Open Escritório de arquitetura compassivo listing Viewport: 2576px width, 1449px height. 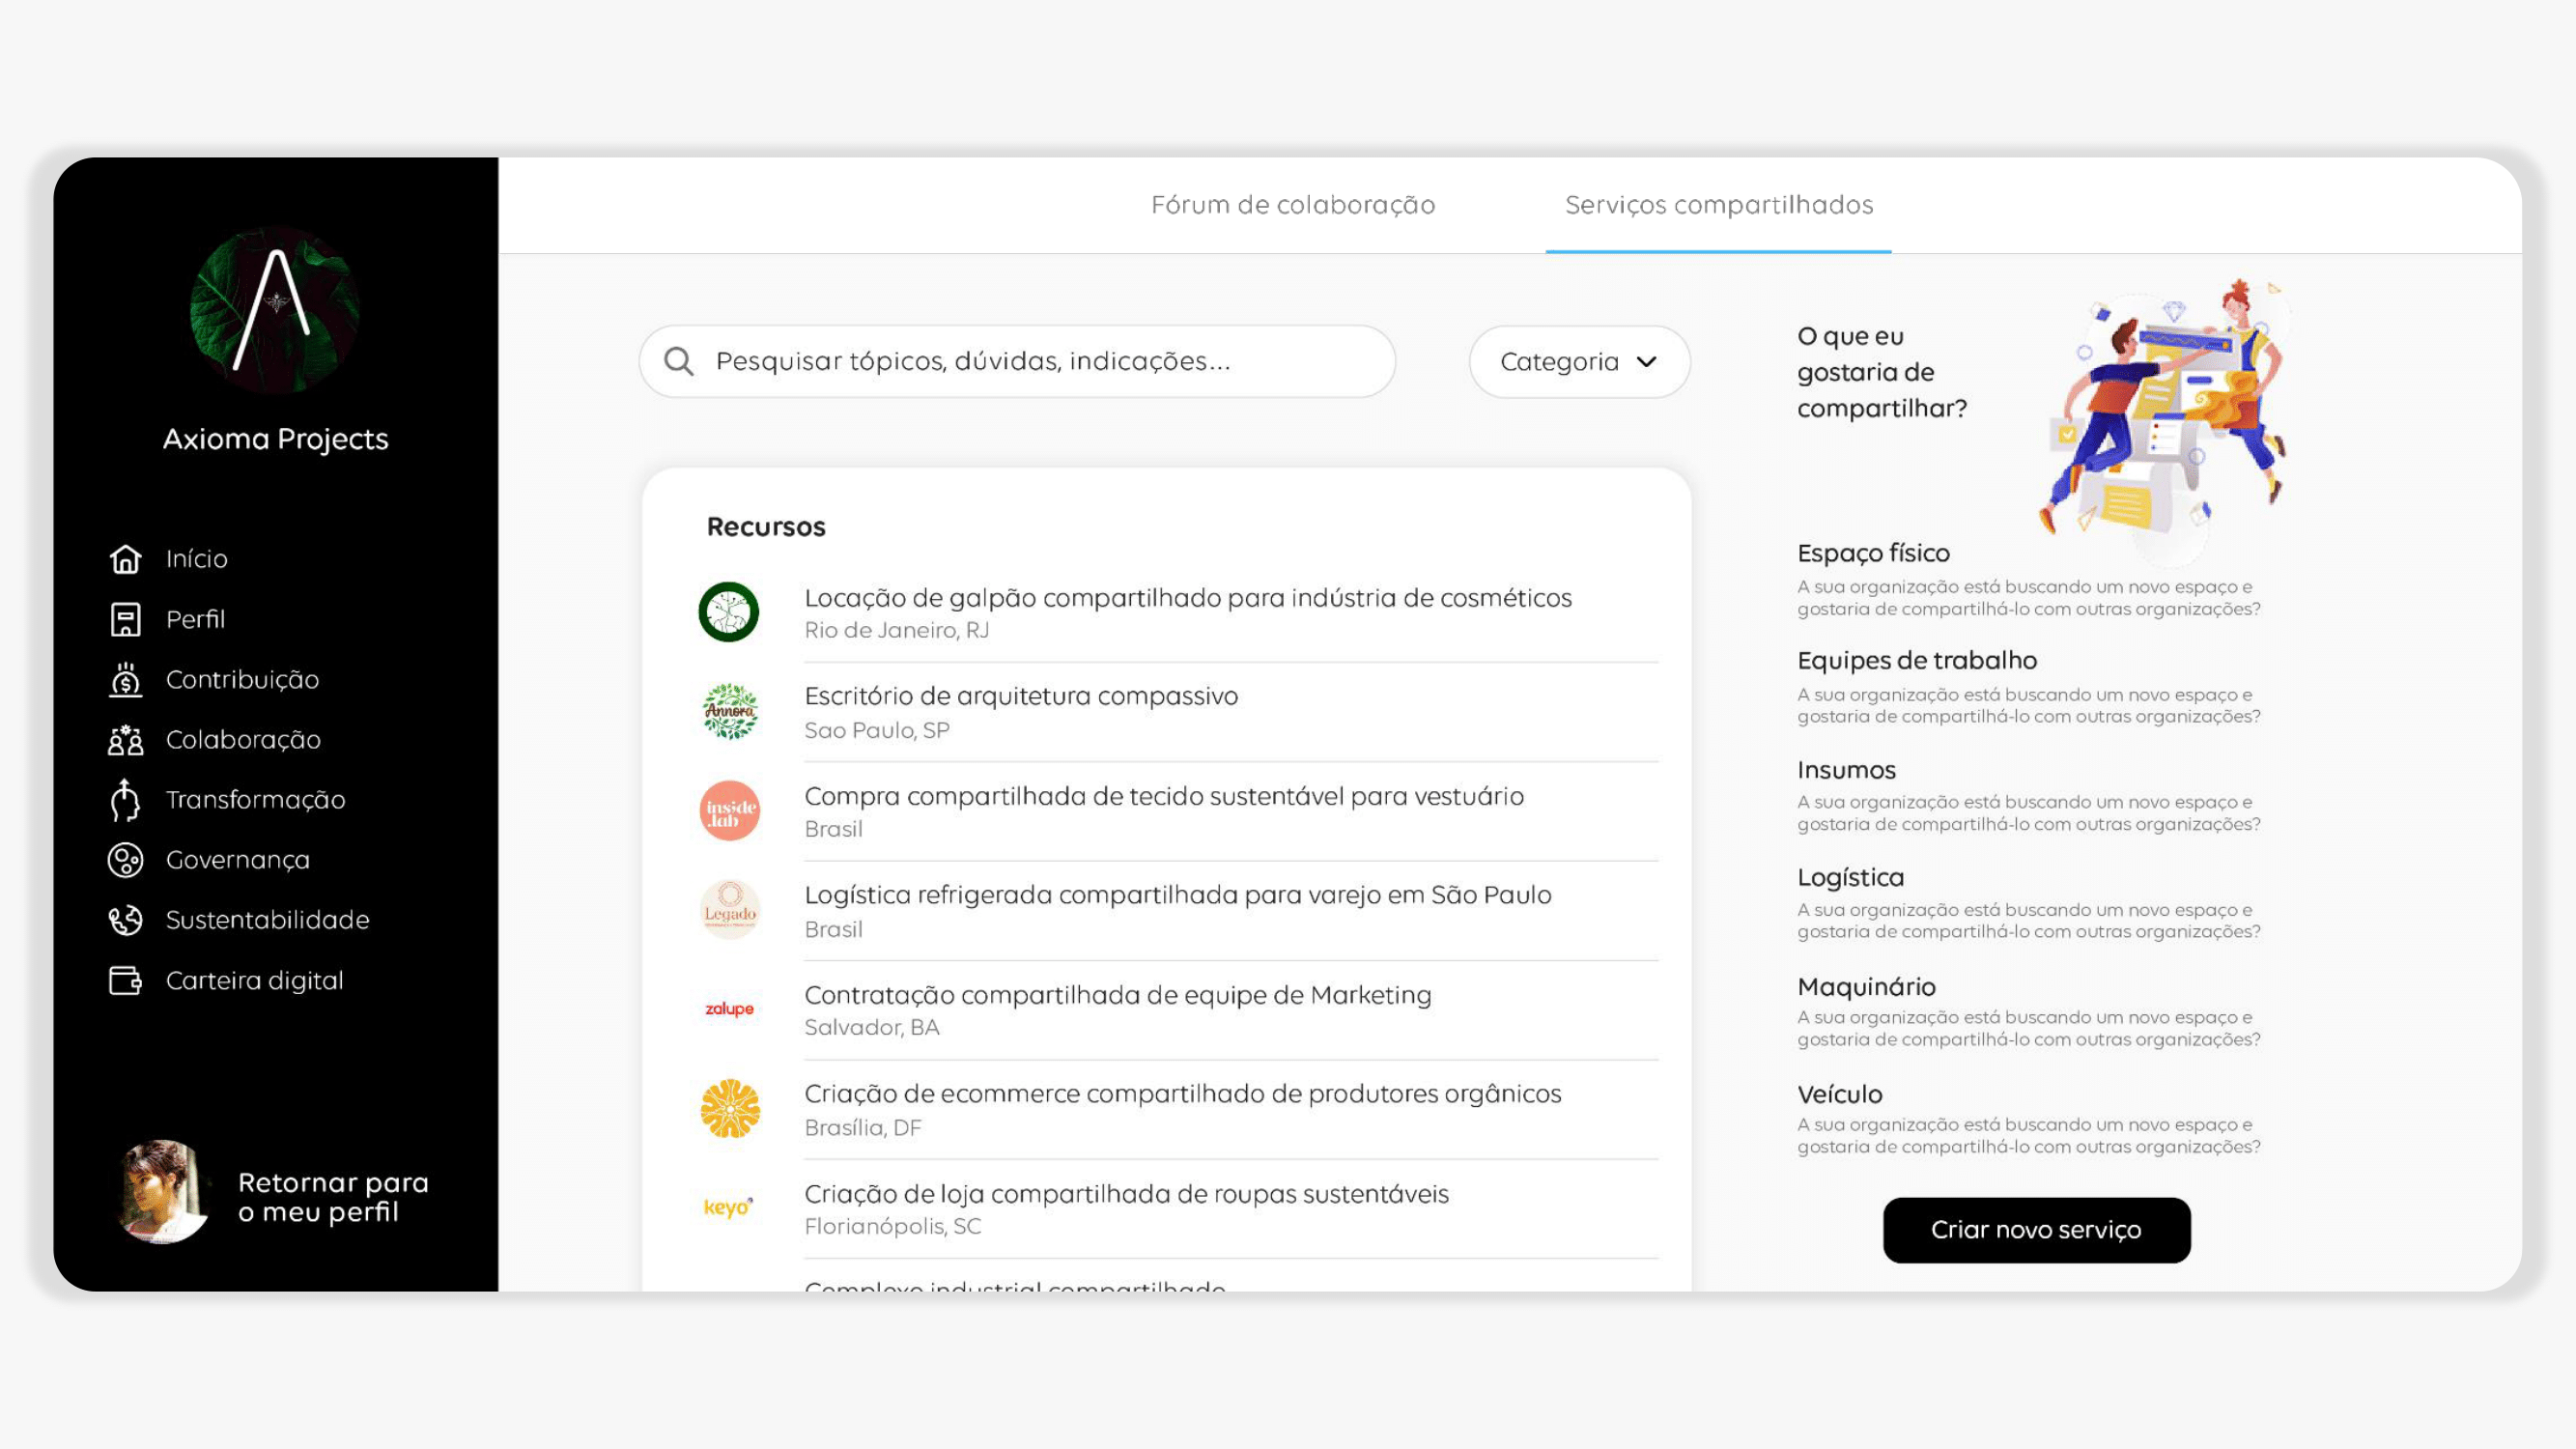pos(1020,696)
